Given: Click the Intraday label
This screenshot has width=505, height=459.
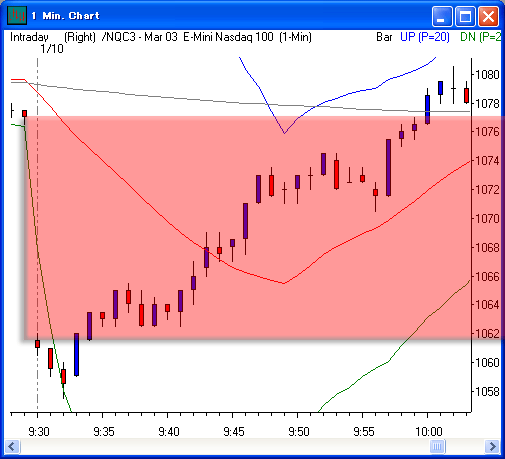Looking at the screenshot, I should pos(29,37).
